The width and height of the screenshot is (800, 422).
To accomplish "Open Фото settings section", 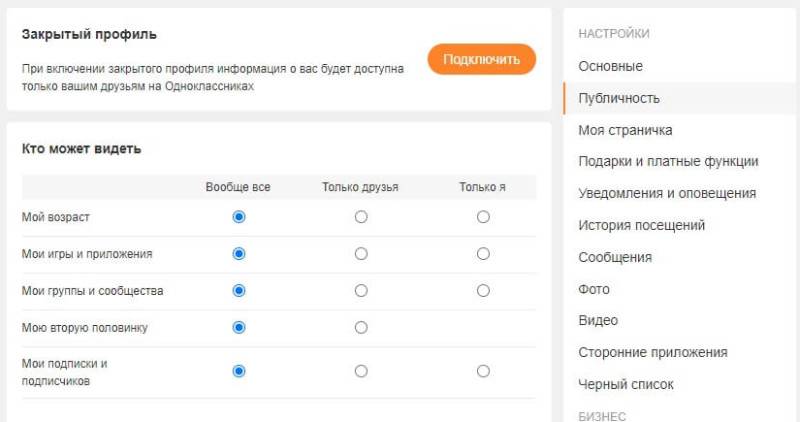I will 593,289.
